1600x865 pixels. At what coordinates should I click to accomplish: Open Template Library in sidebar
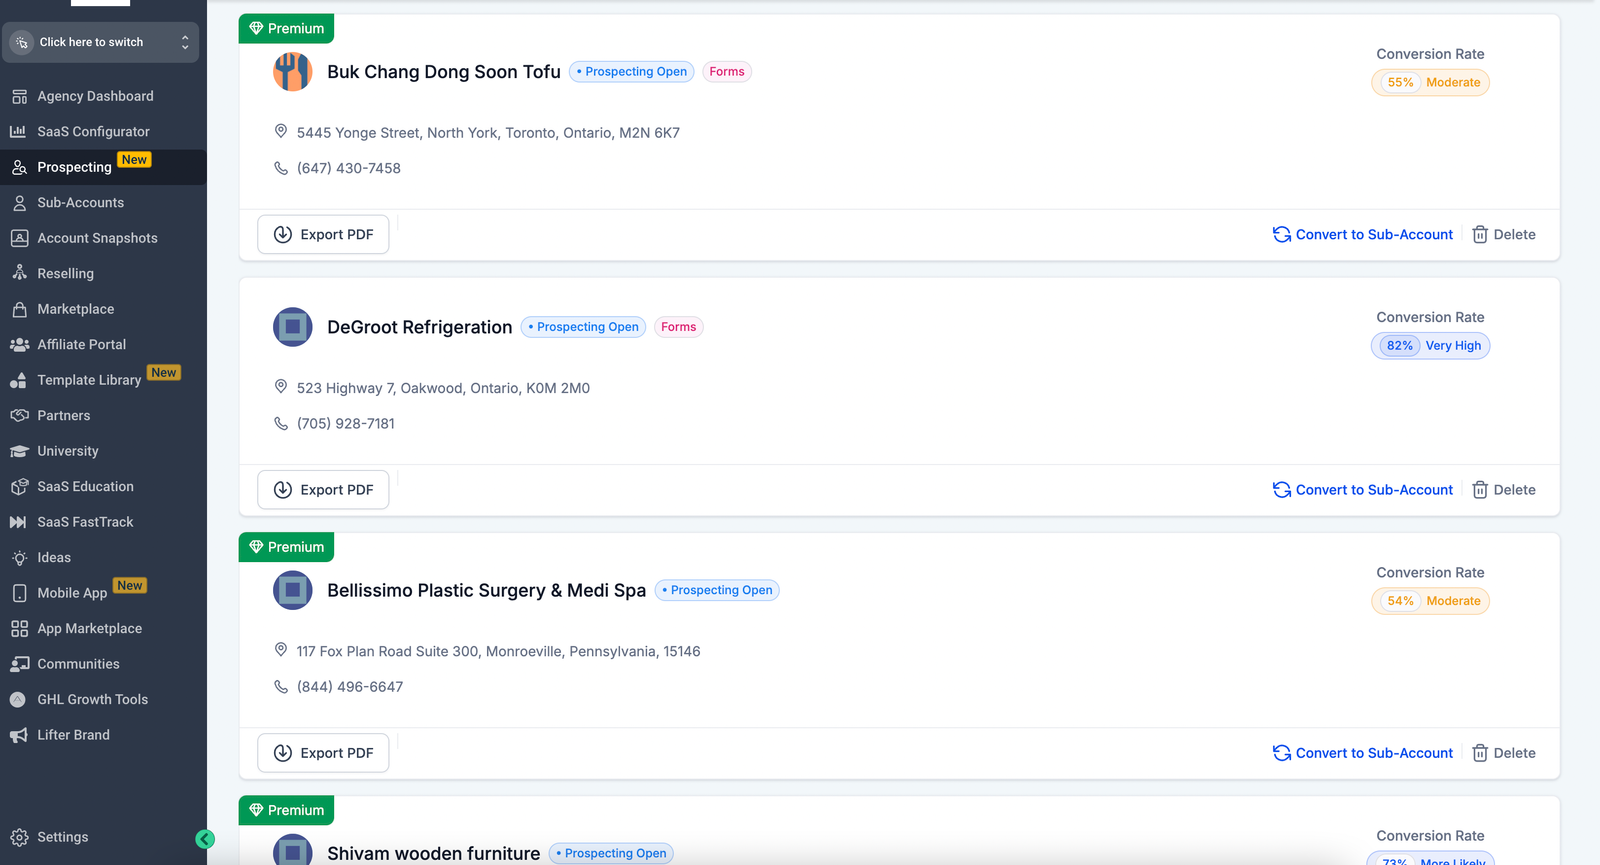(x=89, y=380)
